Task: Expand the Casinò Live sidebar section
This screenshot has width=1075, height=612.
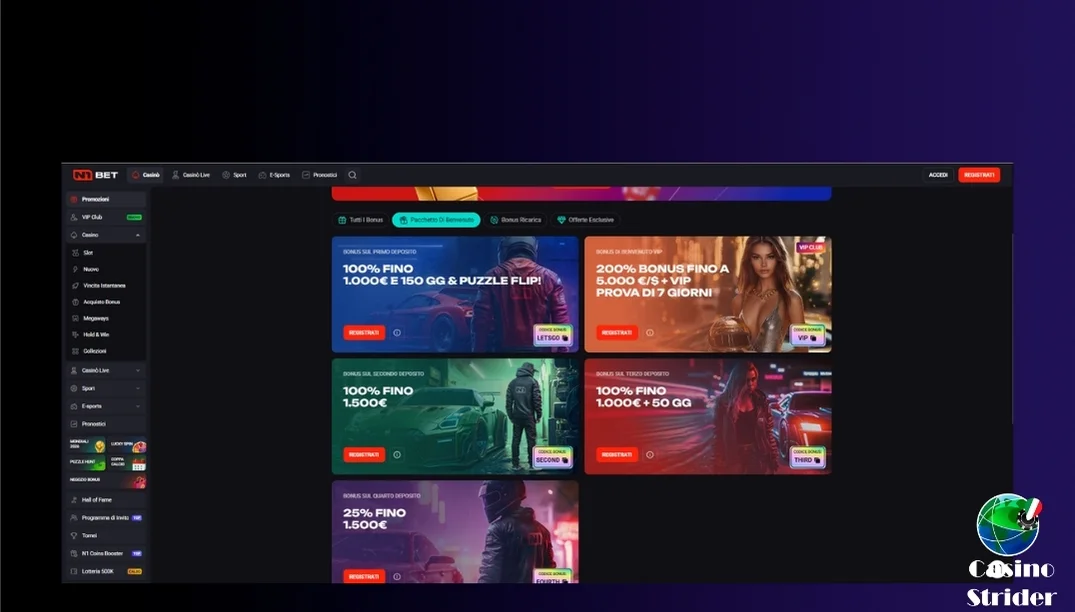Action: [106, 370]
